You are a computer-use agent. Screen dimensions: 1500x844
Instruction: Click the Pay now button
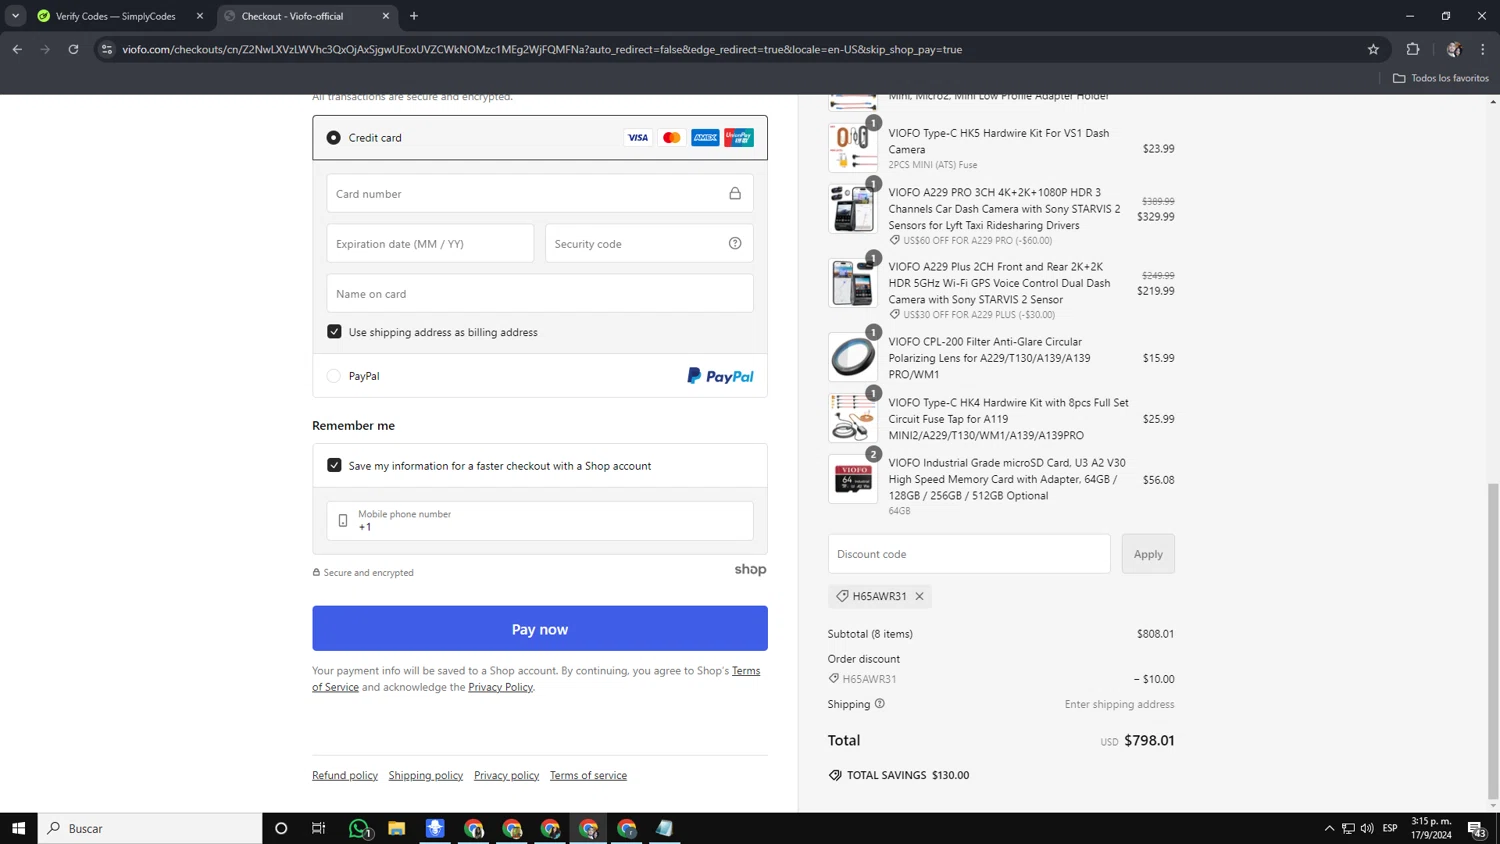coord(540,629)
